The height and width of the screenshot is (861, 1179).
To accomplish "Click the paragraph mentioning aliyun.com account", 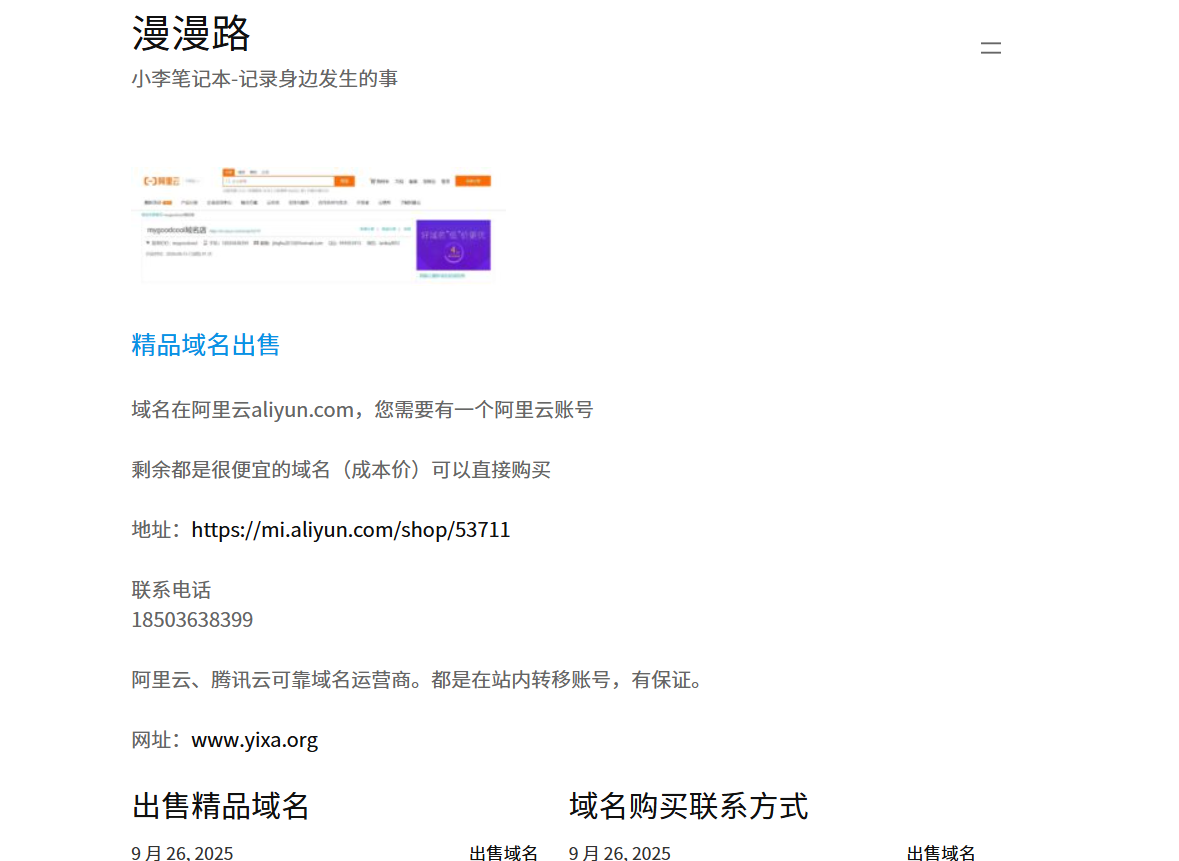I will (x=361, y=410).
